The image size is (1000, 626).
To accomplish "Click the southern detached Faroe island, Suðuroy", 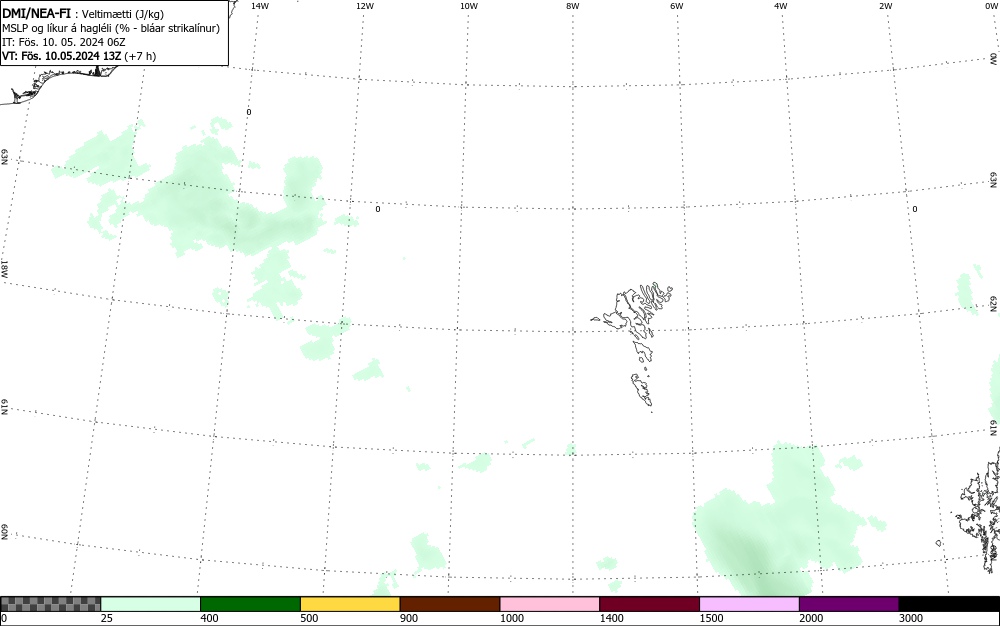I will (642, 389).
